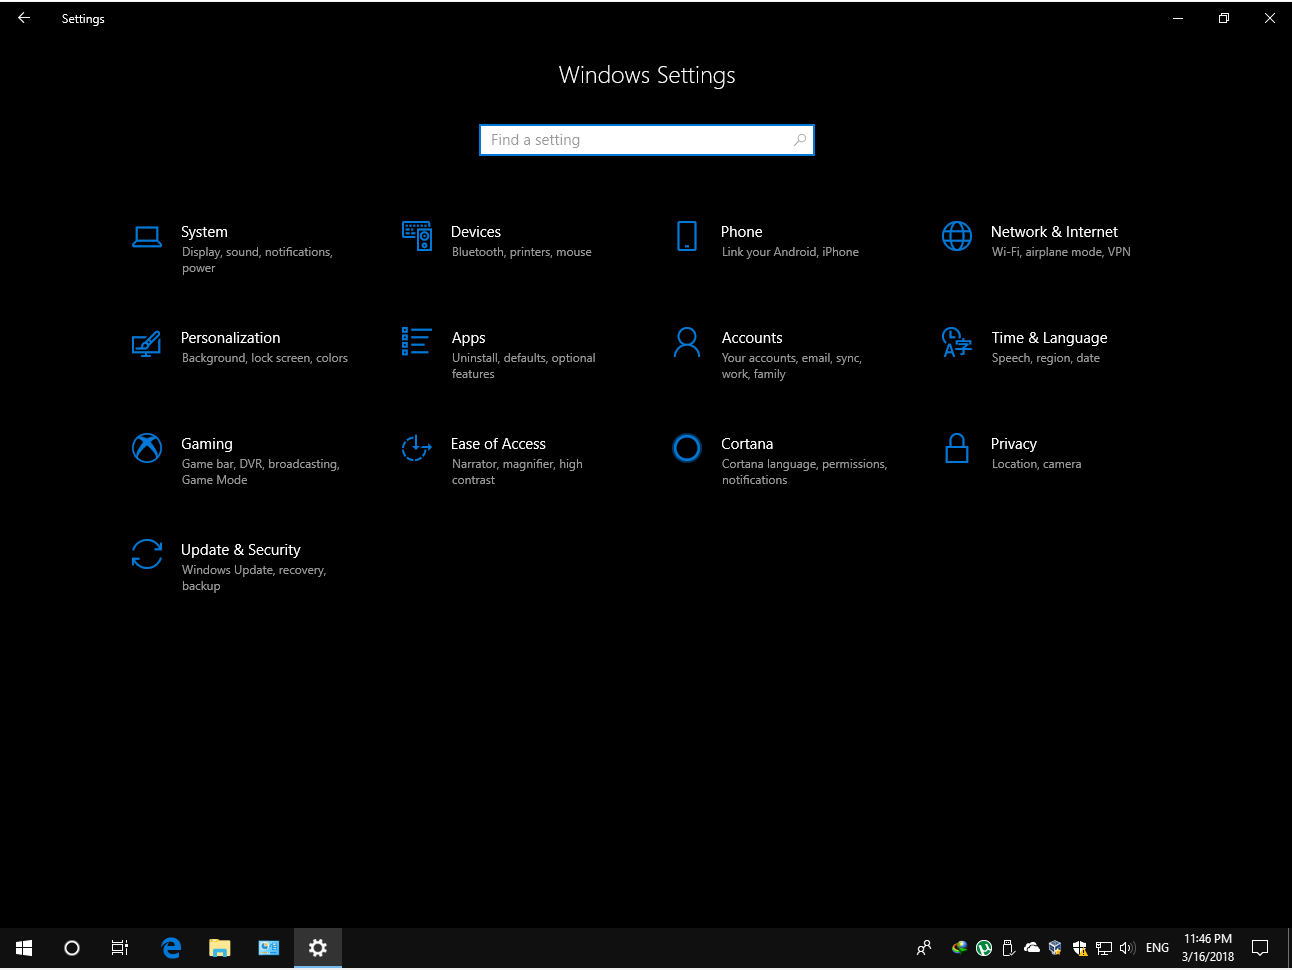Viewport: 1292px width, 970px height.
Task: Open the Gaming category title
Action: click(206, 444)
